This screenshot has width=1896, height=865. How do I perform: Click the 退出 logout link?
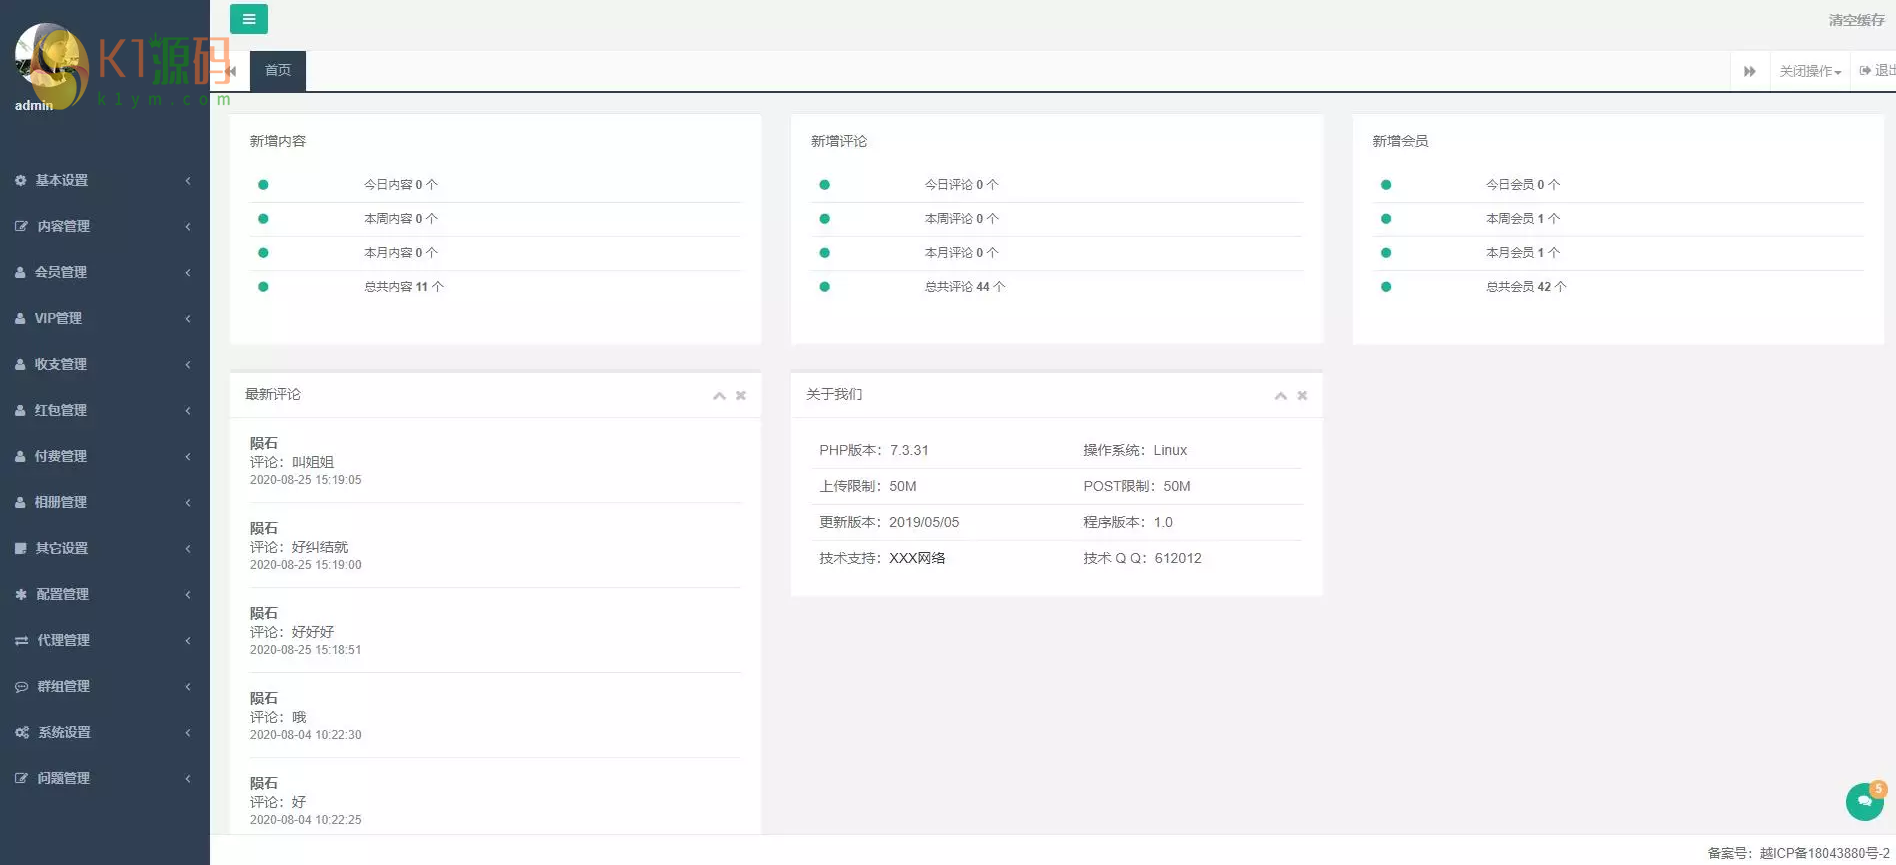[x=1877, y=71]
